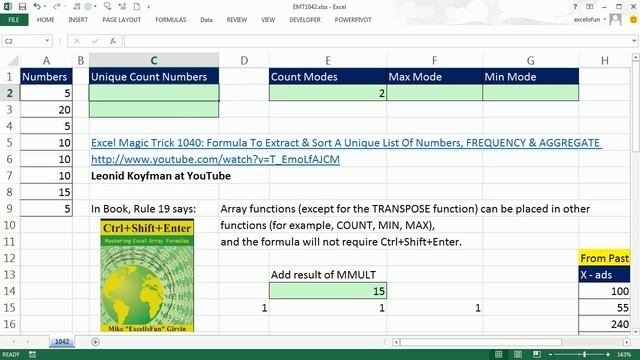This screenshot has width=640, height=360.
Task: Select row 5 header
Action: pyautogui.click(x=10, y=143)
